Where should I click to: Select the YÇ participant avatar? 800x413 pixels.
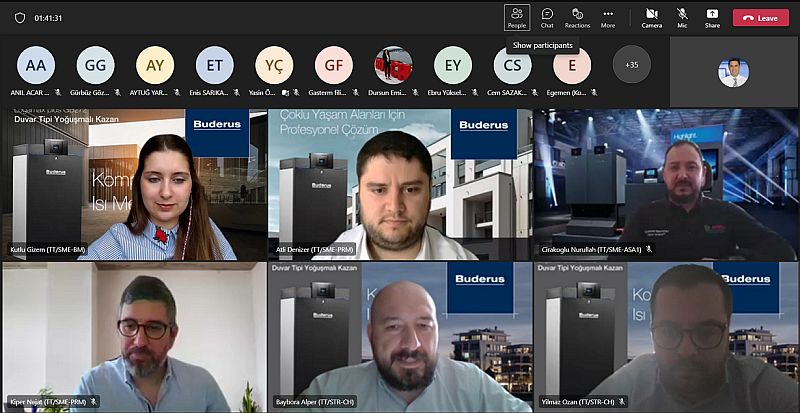pos(274,65)
